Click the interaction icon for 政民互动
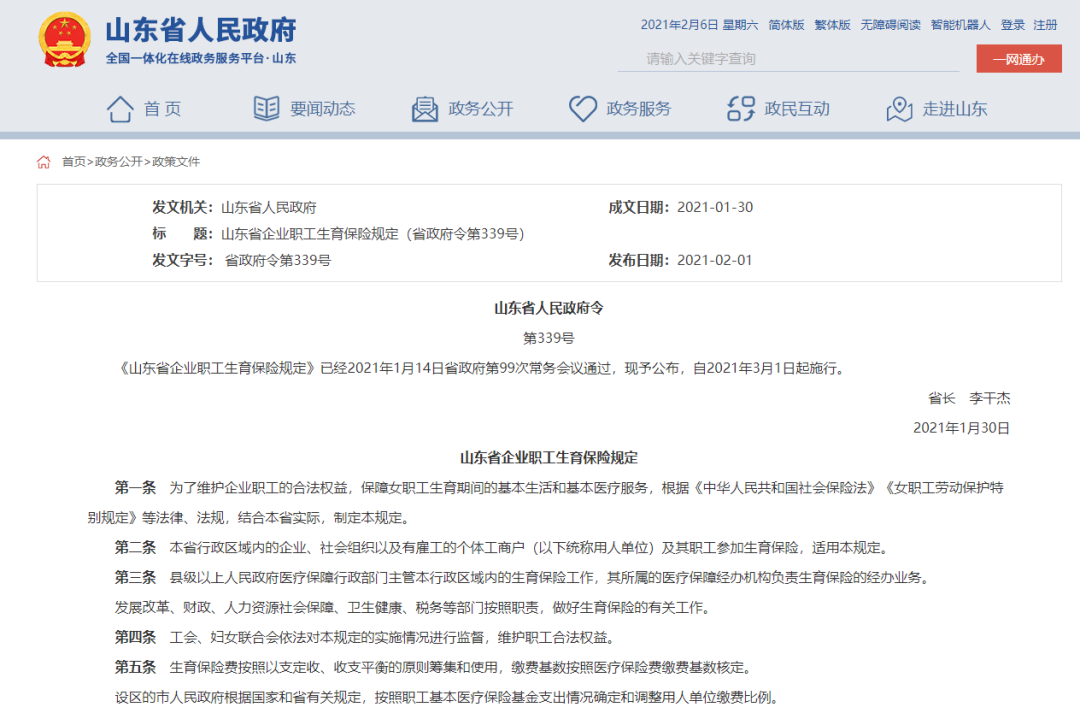1080x713 pixels. (x=741, y=109)
